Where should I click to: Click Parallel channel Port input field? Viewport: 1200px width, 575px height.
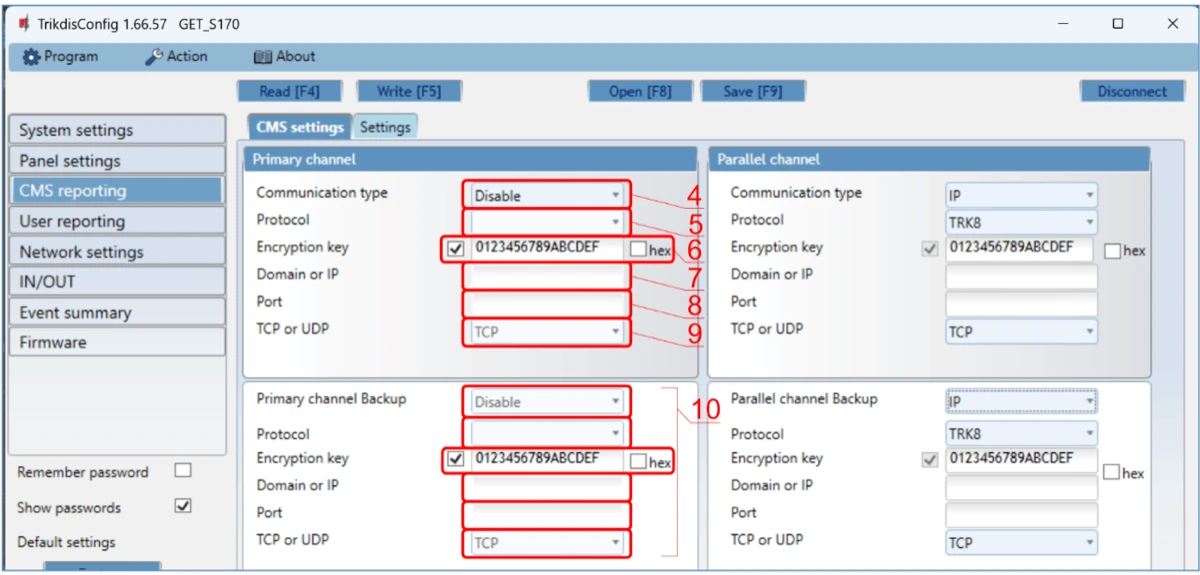point(1020,303)
